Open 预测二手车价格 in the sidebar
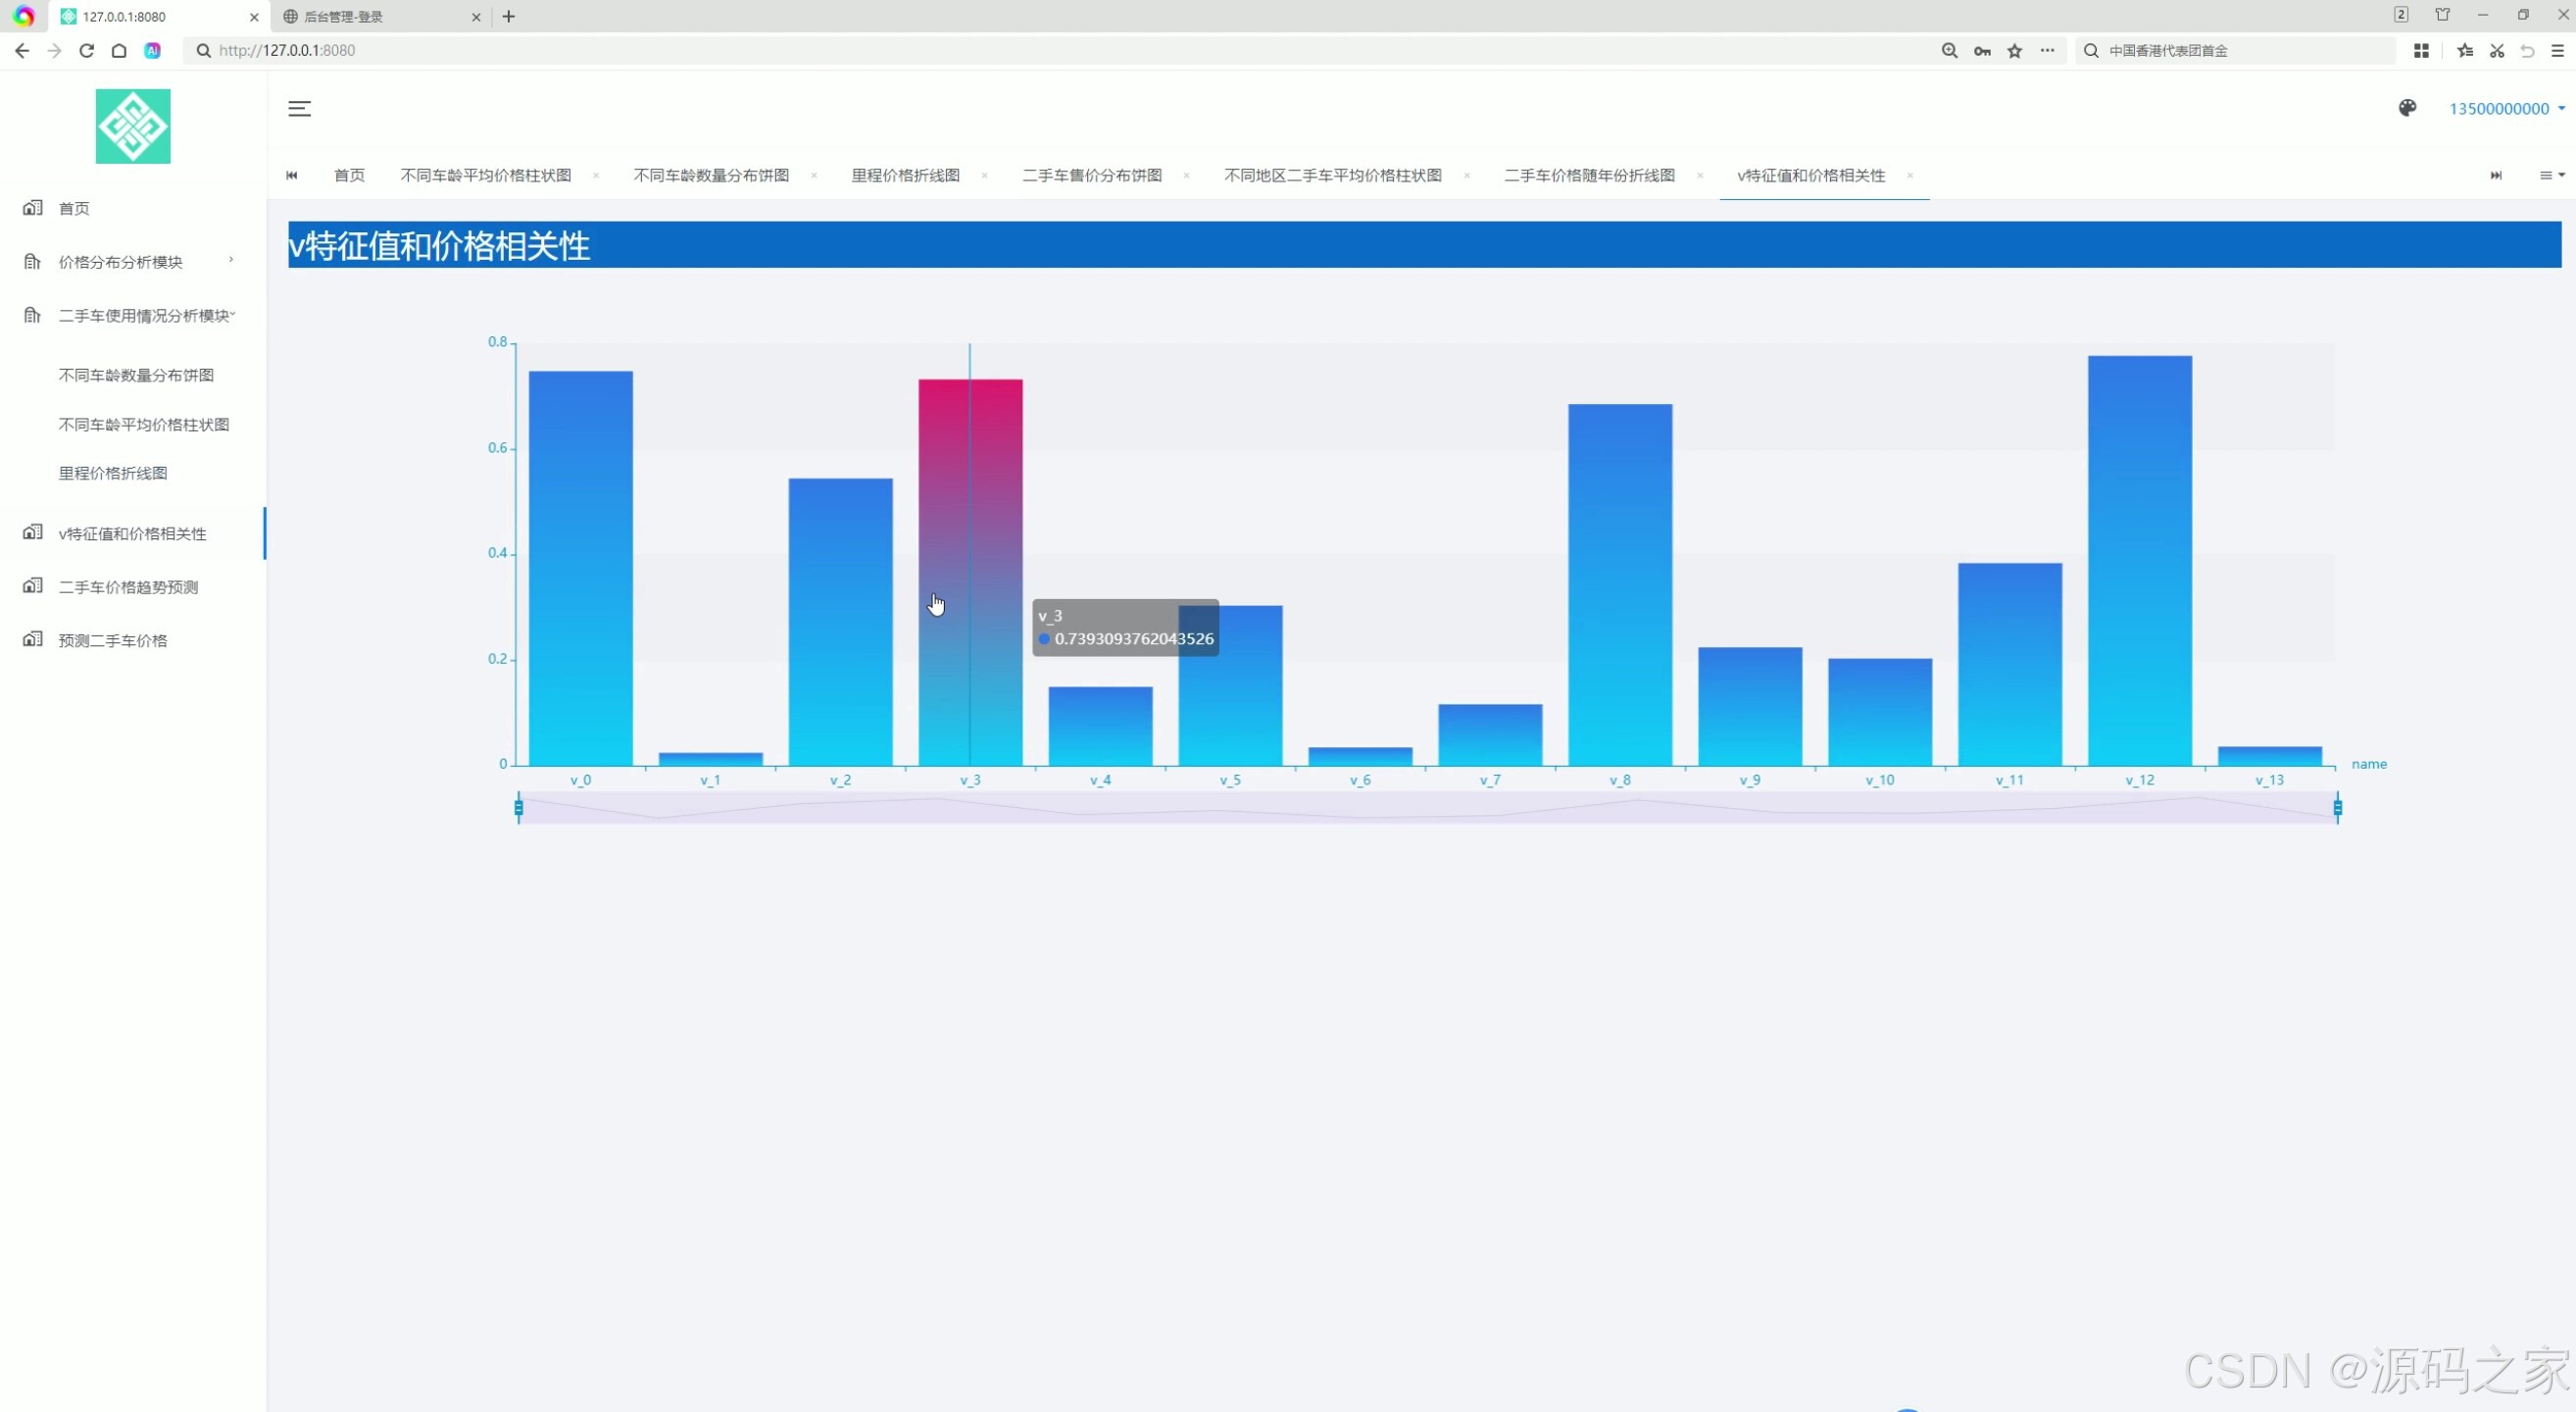The image size is (2576, 1412). 112,641
